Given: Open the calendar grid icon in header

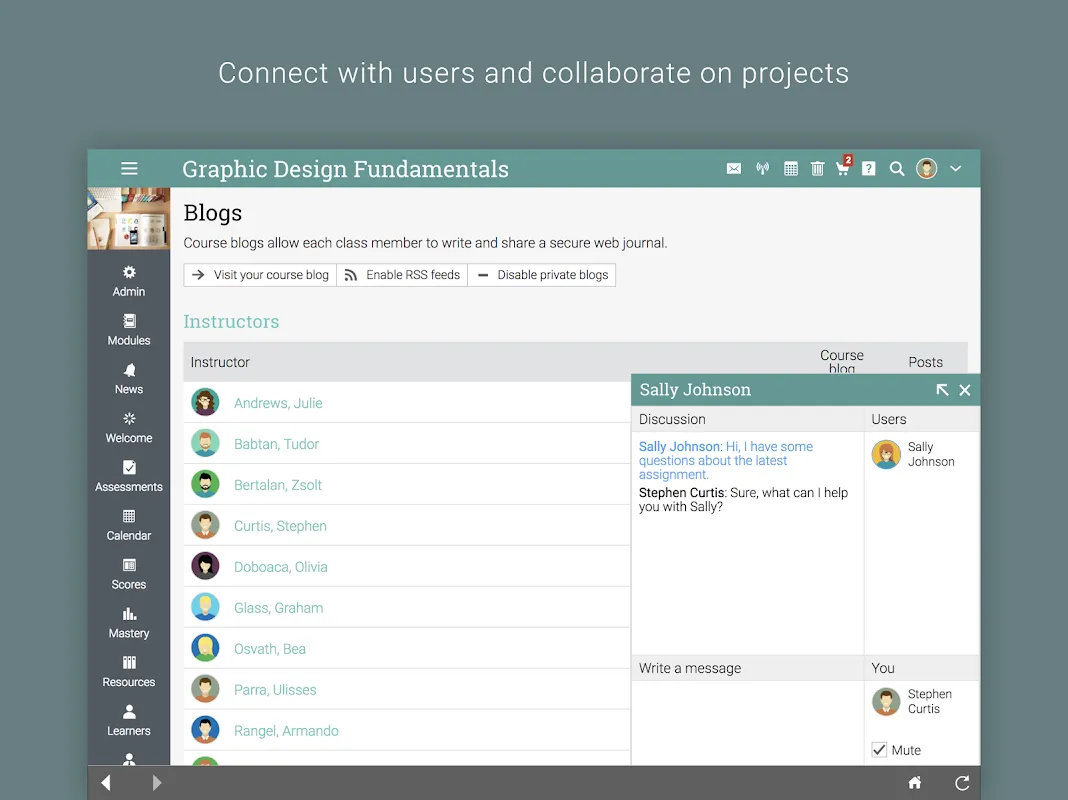Looking at the screenshot, I should tap(791, 169).
